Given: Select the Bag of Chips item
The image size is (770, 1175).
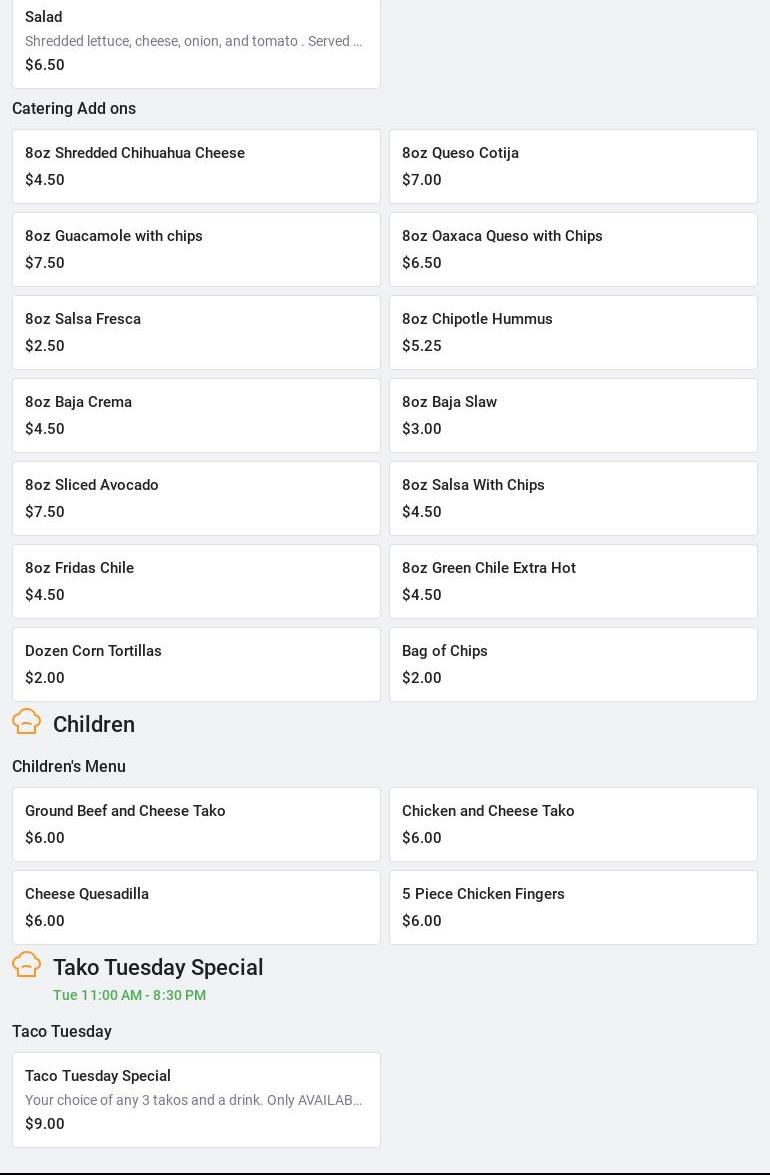Looking at the screenshot, I should pyautogui.click(x=573, y=664).
